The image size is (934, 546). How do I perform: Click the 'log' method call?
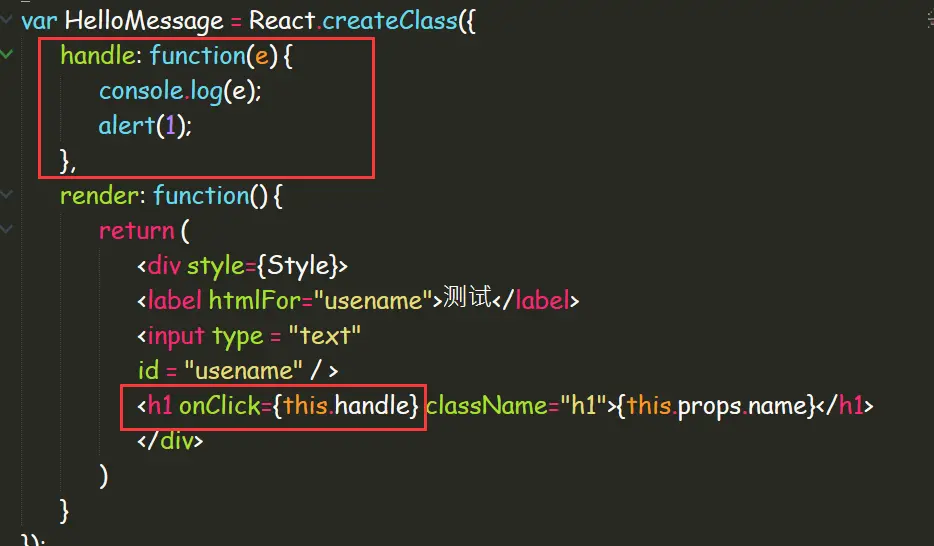tap(206, 92)
